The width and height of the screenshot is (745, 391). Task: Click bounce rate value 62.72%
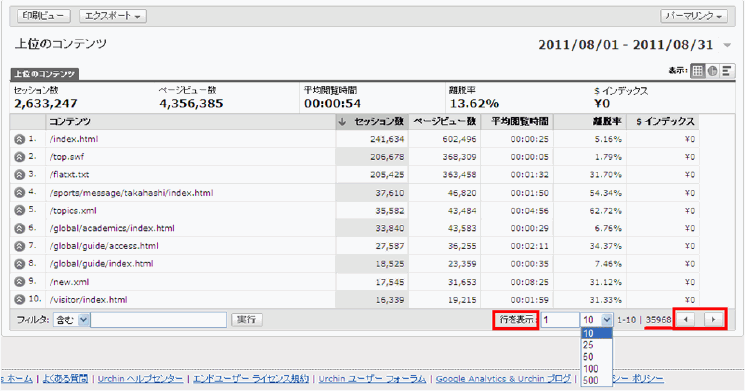(x=606, y=210)
